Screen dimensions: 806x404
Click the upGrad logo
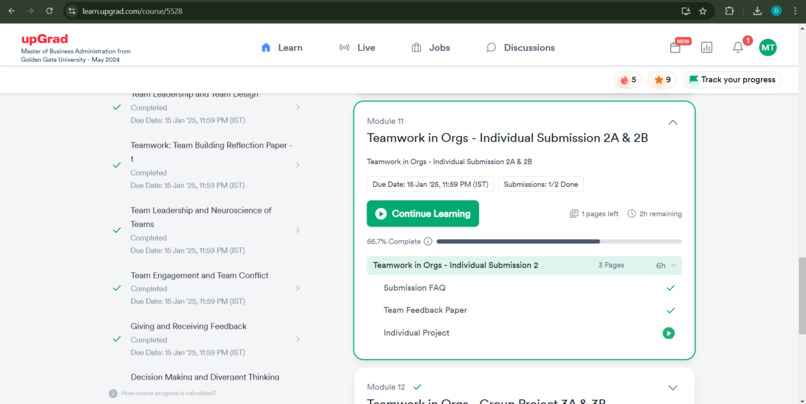44,39
